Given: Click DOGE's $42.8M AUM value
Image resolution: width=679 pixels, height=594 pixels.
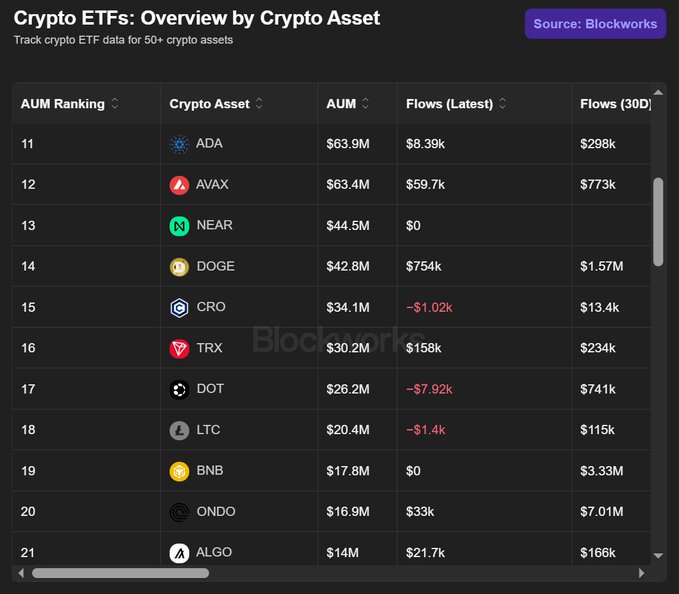Looking at the screenshot, I should [348, 267].
